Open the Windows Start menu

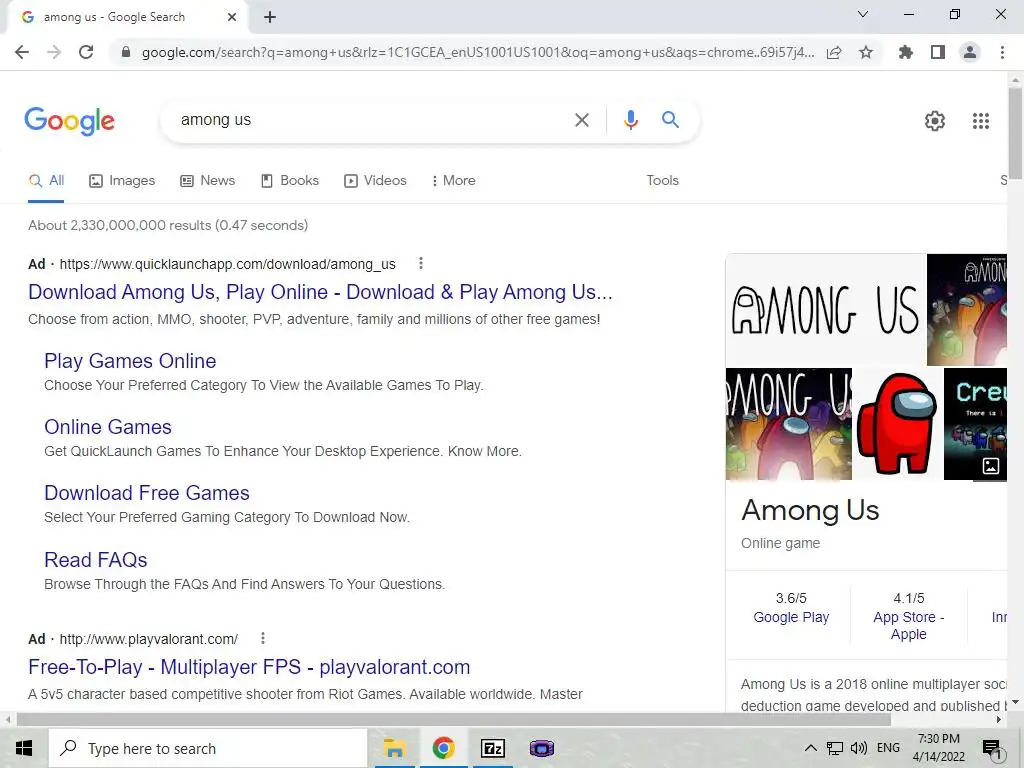click(x=24, y=748)
